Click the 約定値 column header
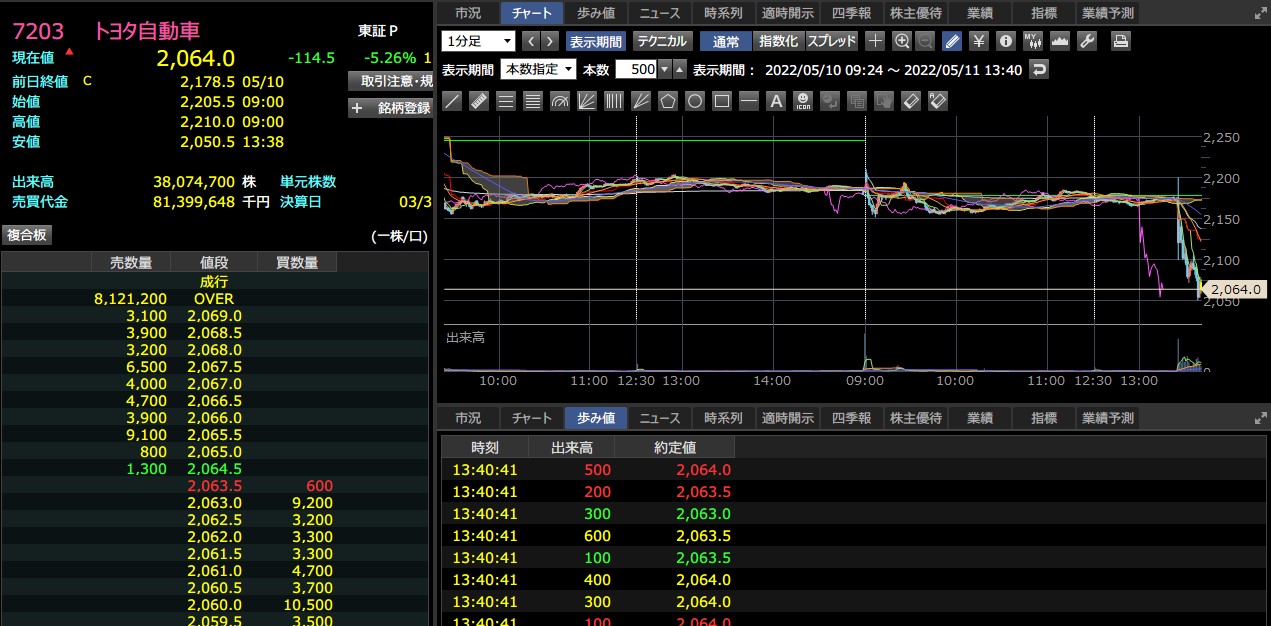This screenshot has width=1271, height=626. pyautogui.click(x=675, y=447)
